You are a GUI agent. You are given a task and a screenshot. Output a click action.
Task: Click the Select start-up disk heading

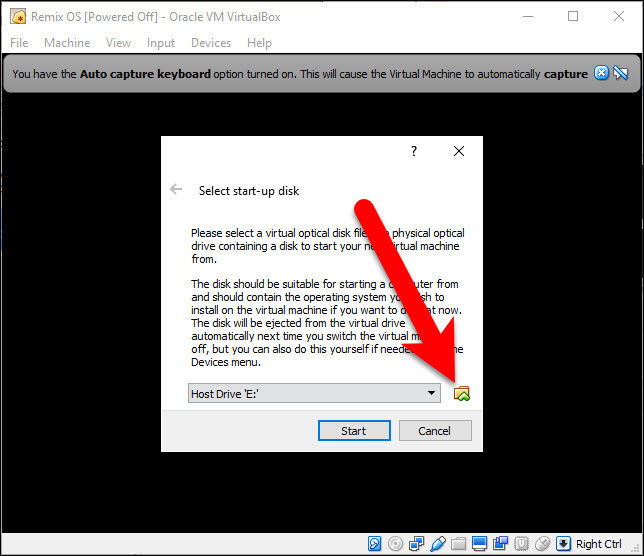tap(249, 191)
